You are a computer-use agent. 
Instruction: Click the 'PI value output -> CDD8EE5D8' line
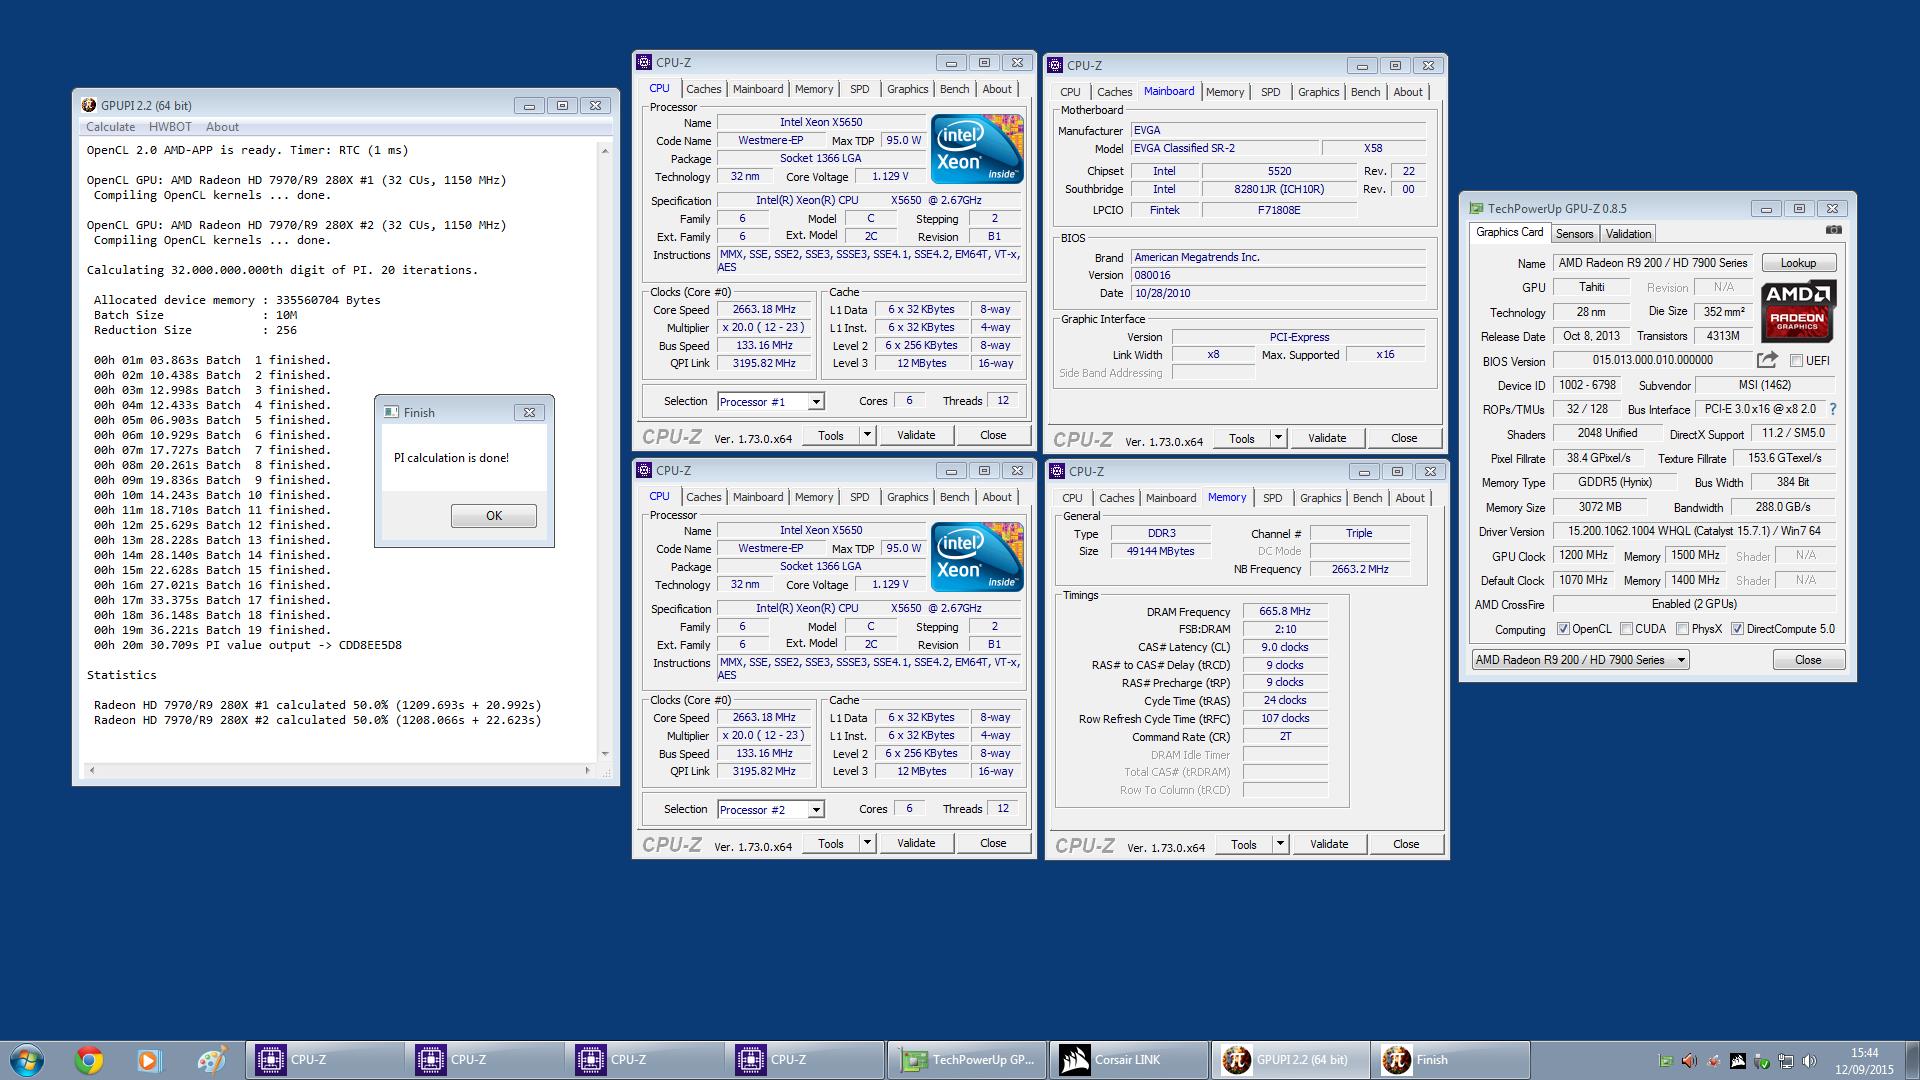pyautogui.click(x=248, y=645)
